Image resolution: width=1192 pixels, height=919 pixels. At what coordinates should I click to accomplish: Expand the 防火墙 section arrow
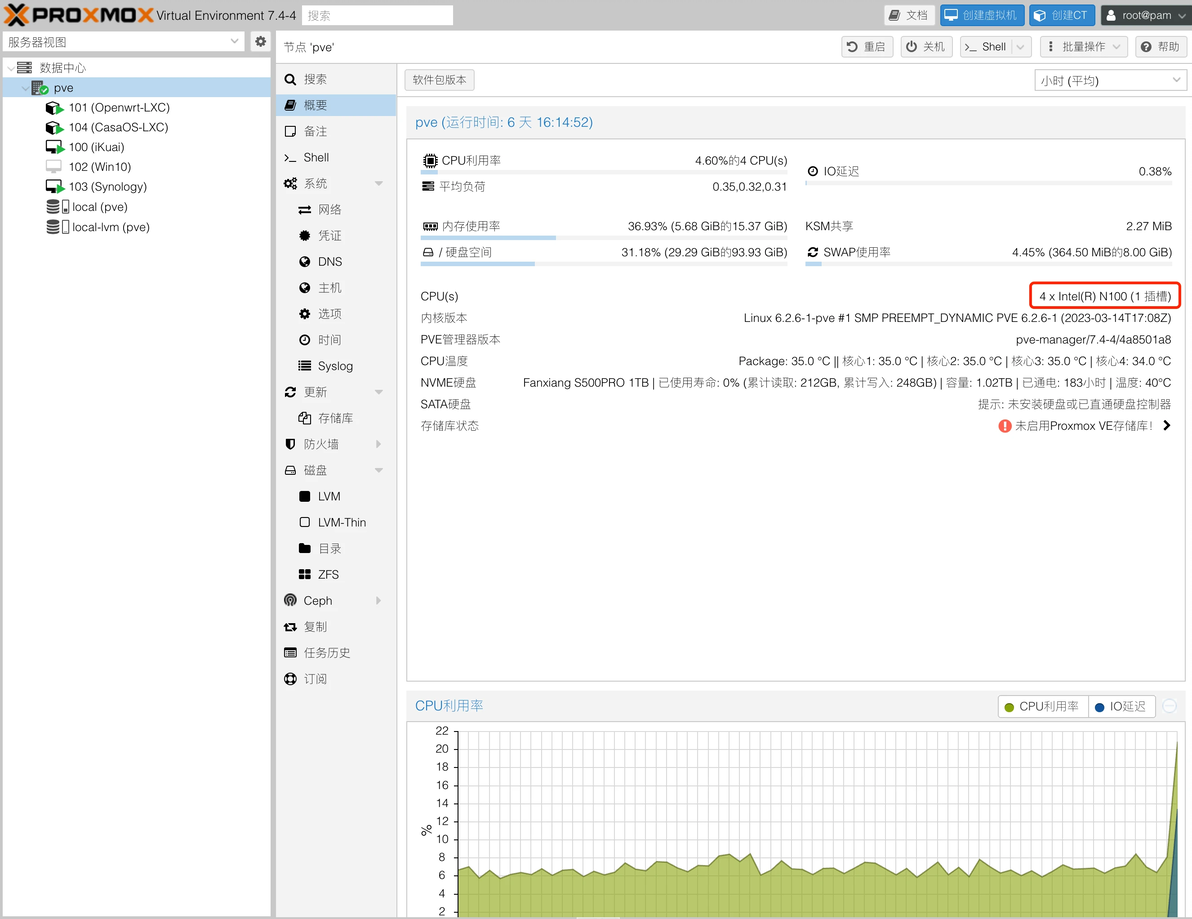pos(379,444)
